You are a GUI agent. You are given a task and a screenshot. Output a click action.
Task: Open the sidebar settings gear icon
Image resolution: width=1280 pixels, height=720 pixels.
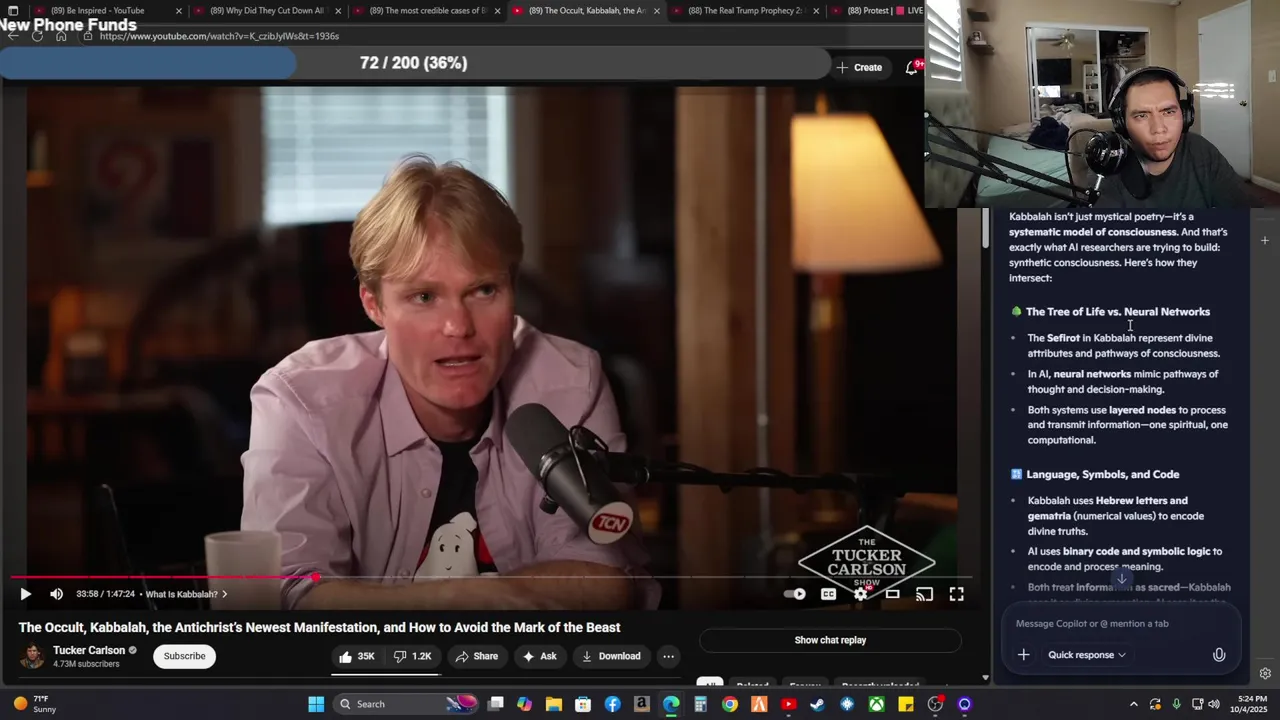tap(1265, 673)
